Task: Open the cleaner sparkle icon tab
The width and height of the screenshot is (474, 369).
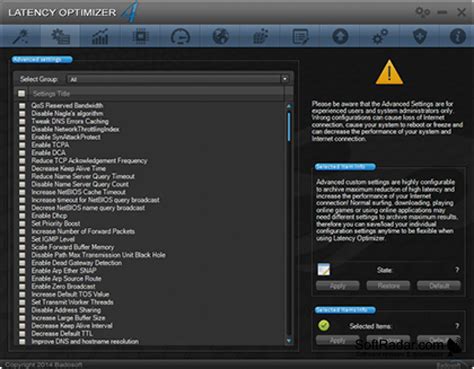Action: (x=260, y=36)
